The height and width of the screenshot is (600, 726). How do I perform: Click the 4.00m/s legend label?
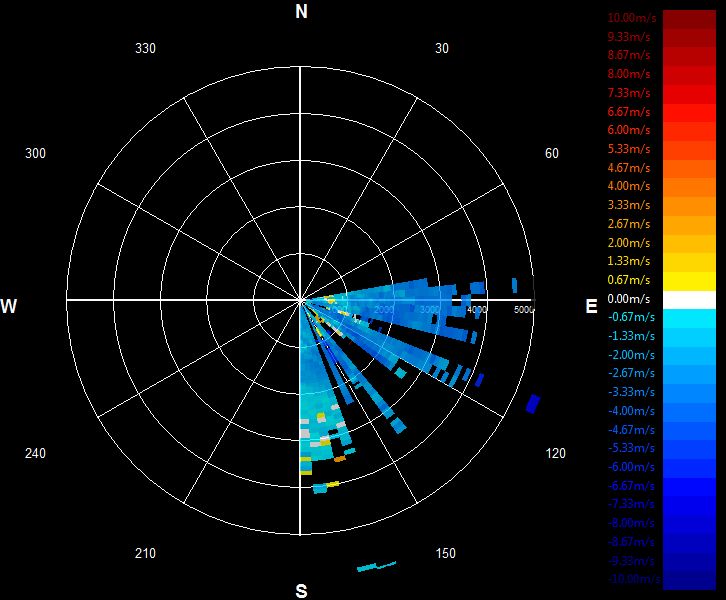[x=629, y=186]
